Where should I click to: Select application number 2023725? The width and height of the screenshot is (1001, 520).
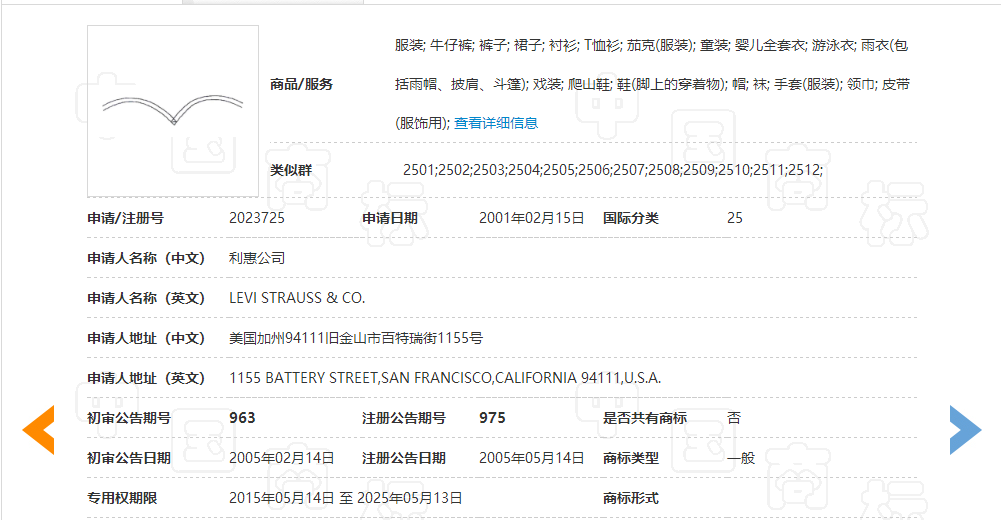coord(257,218)
